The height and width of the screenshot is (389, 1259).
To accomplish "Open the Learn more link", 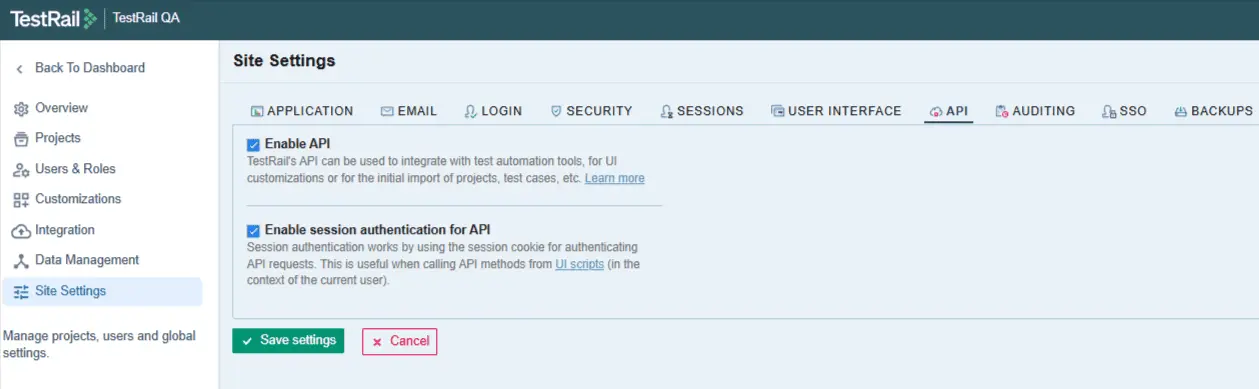I will click(x=615, y=179).
